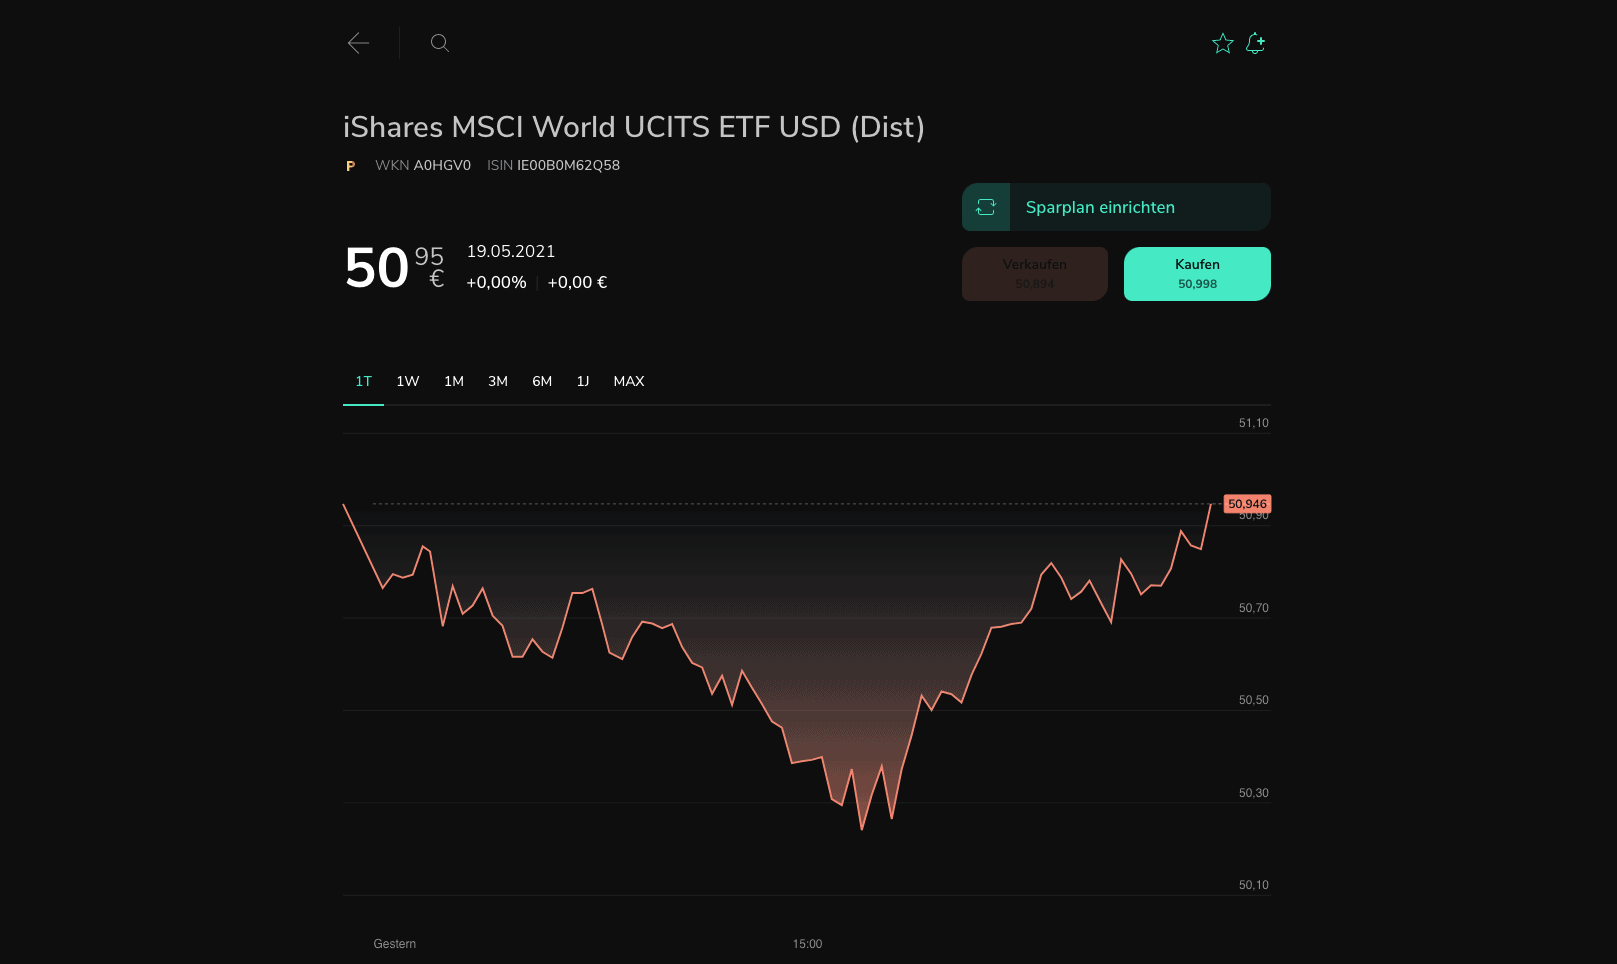
Task: Open search with the magnifier icon
Action: coord(440,43)
